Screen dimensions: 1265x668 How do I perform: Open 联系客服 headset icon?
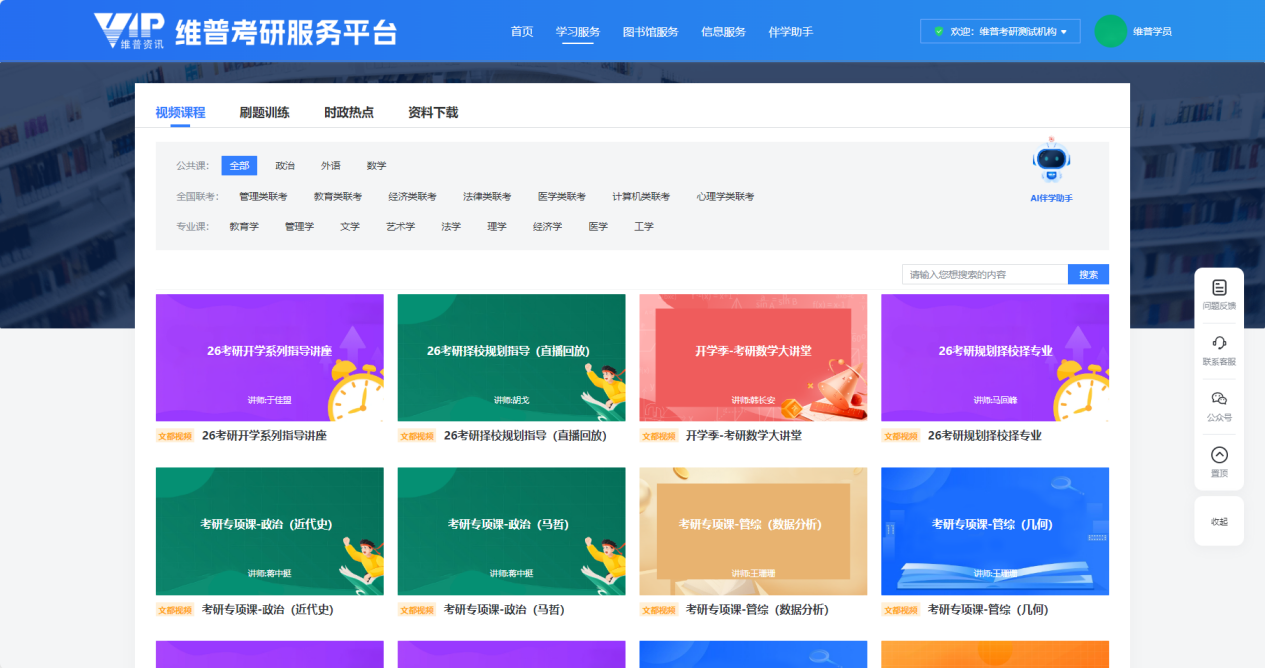coord(1219,343)
